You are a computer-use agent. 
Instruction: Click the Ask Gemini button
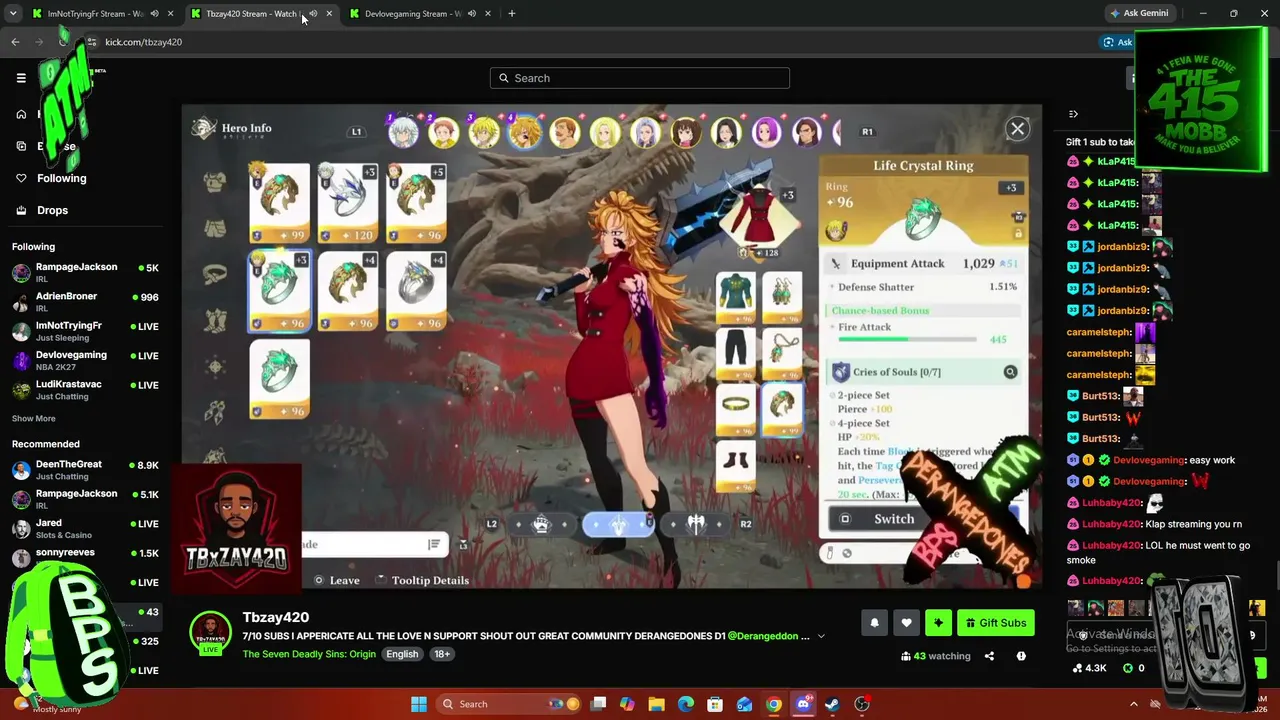click(x=1138, y=14)
